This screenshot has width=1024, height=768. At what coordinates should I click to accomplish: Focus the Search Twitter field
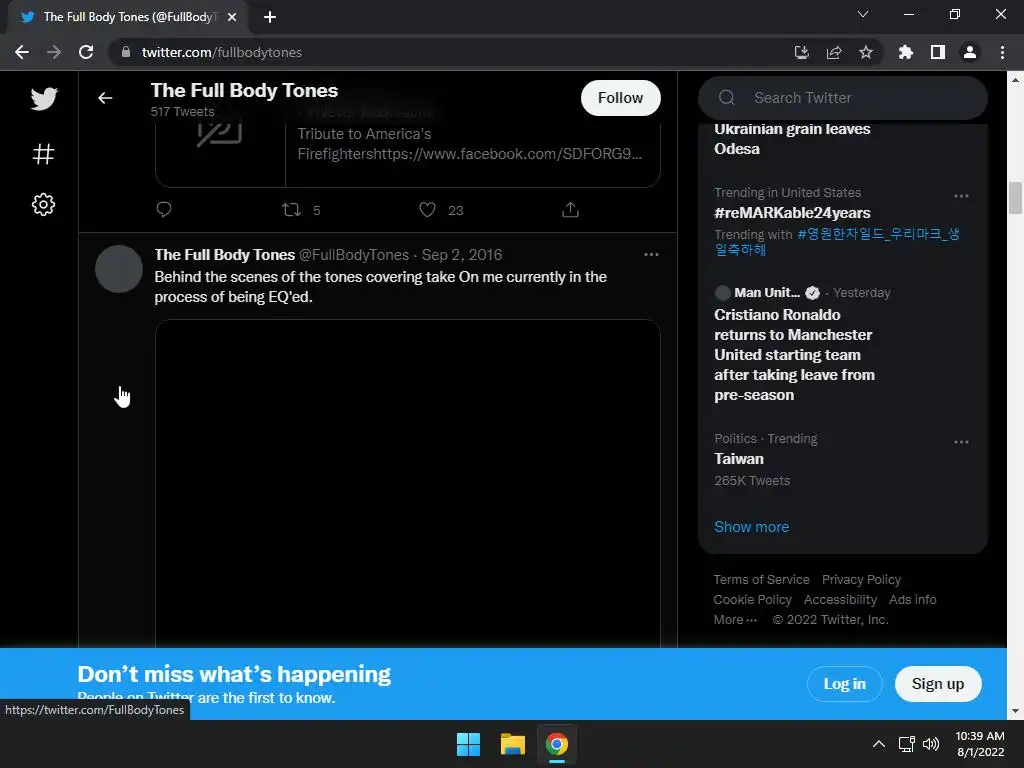(x=842, y=98)
